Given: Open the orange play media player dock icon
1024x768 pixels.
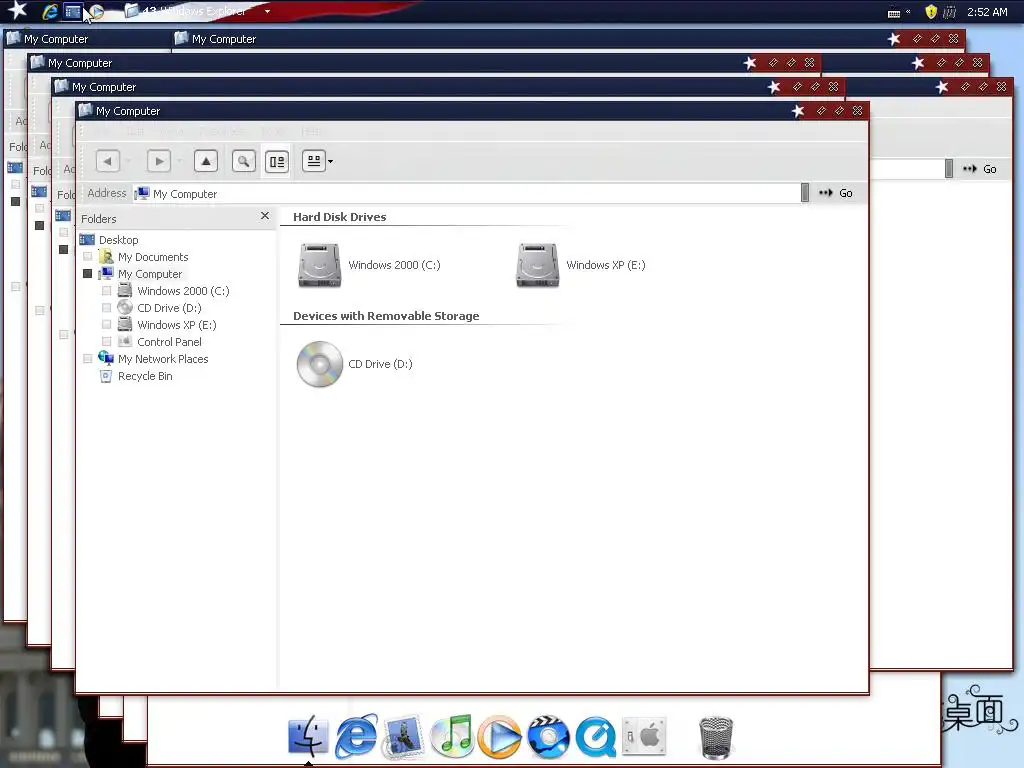Looking at the screenshot, I should click(500, 737).
